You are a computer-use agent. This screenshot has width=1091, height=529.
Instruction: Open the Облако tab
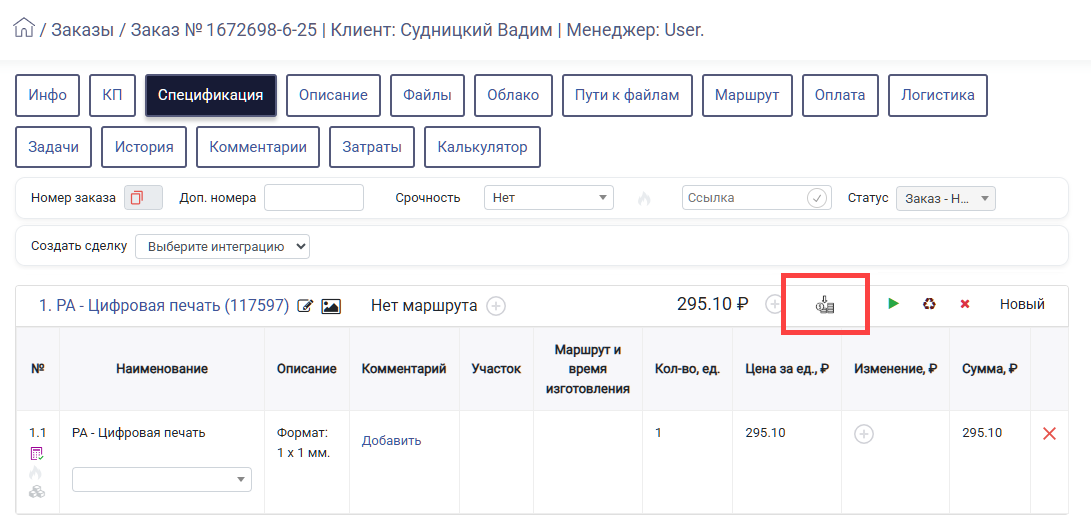pyautogui.click(x=513, y=95)
